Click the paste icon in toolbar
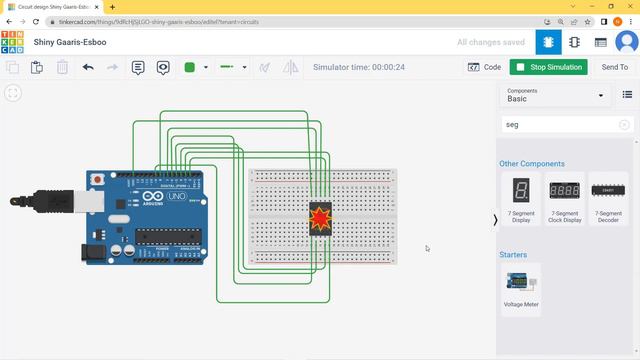This screenshot has width=640, height=360. [x=37, y=67]
